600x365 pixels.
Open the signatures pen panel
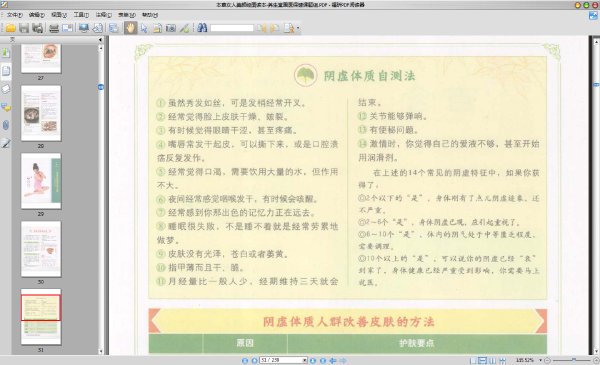(6, 143)
